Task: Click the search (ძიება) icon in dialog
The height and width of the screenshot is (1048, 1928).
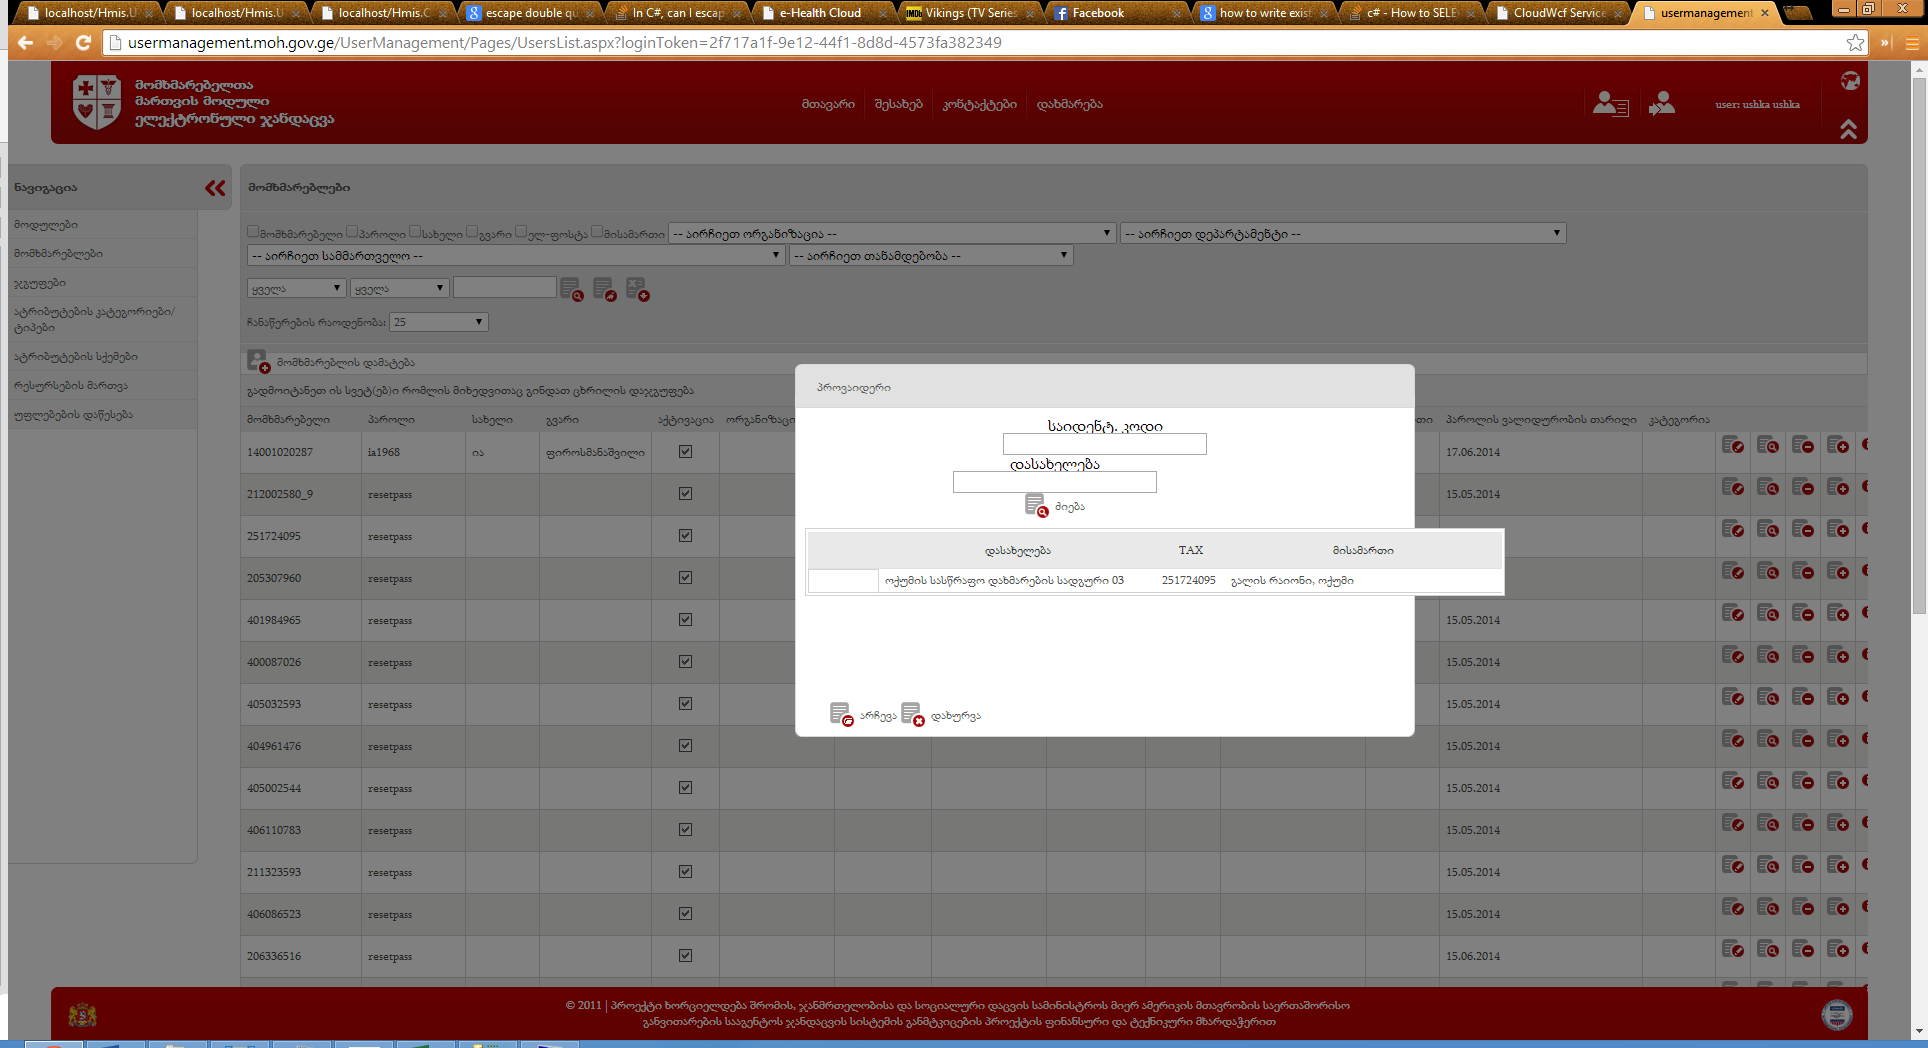Action: tap(1036, 506)
